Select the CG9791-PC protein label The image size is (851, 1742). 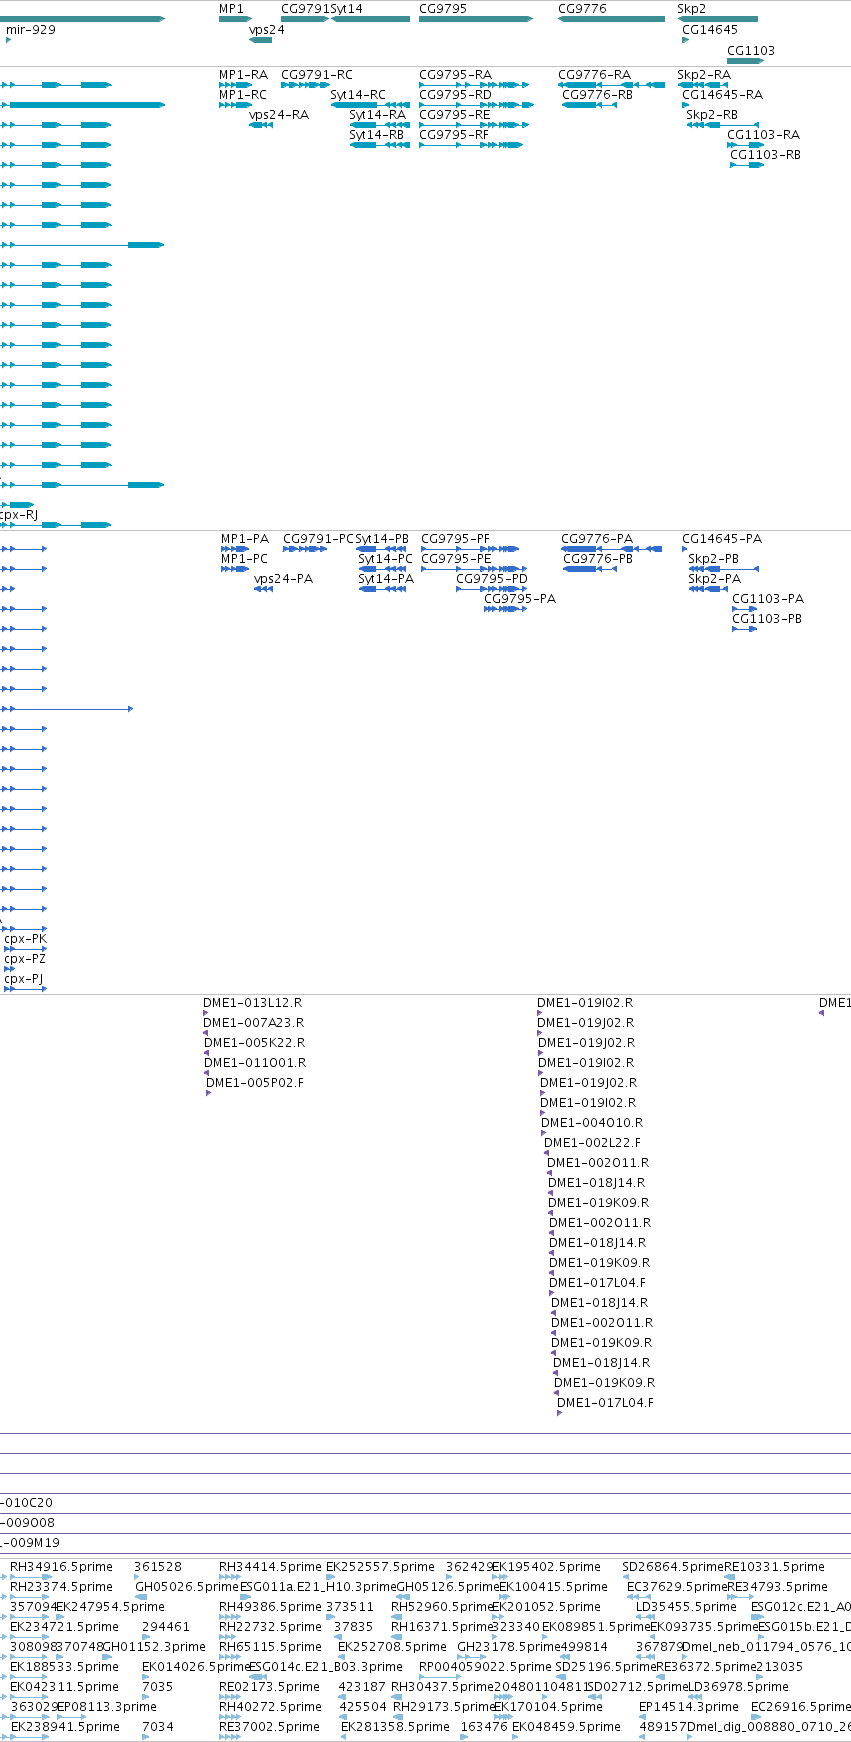(319, 539)
